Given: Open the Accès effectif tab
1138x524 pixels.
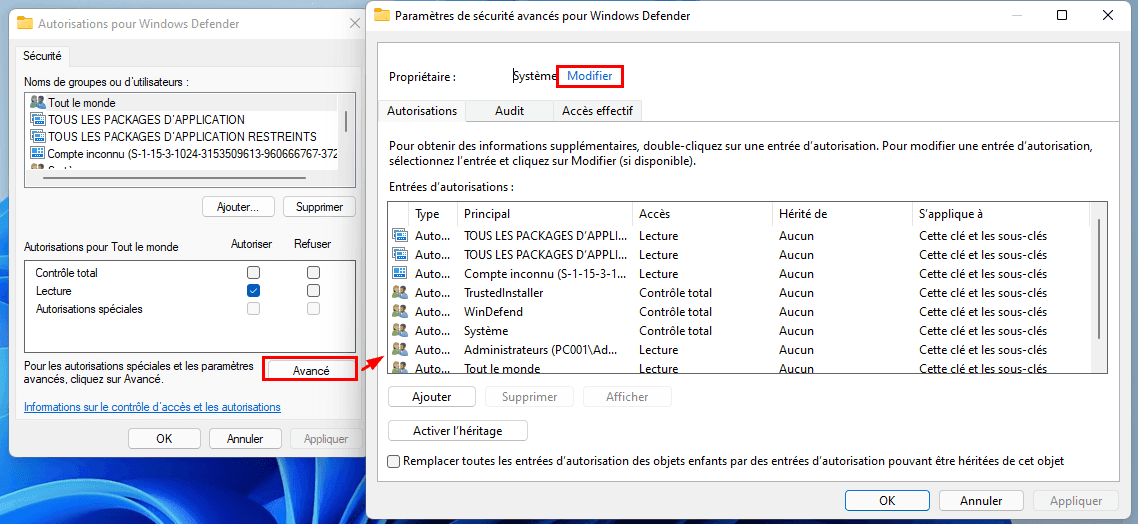Looking at the screenshot, I should (597, 111).
